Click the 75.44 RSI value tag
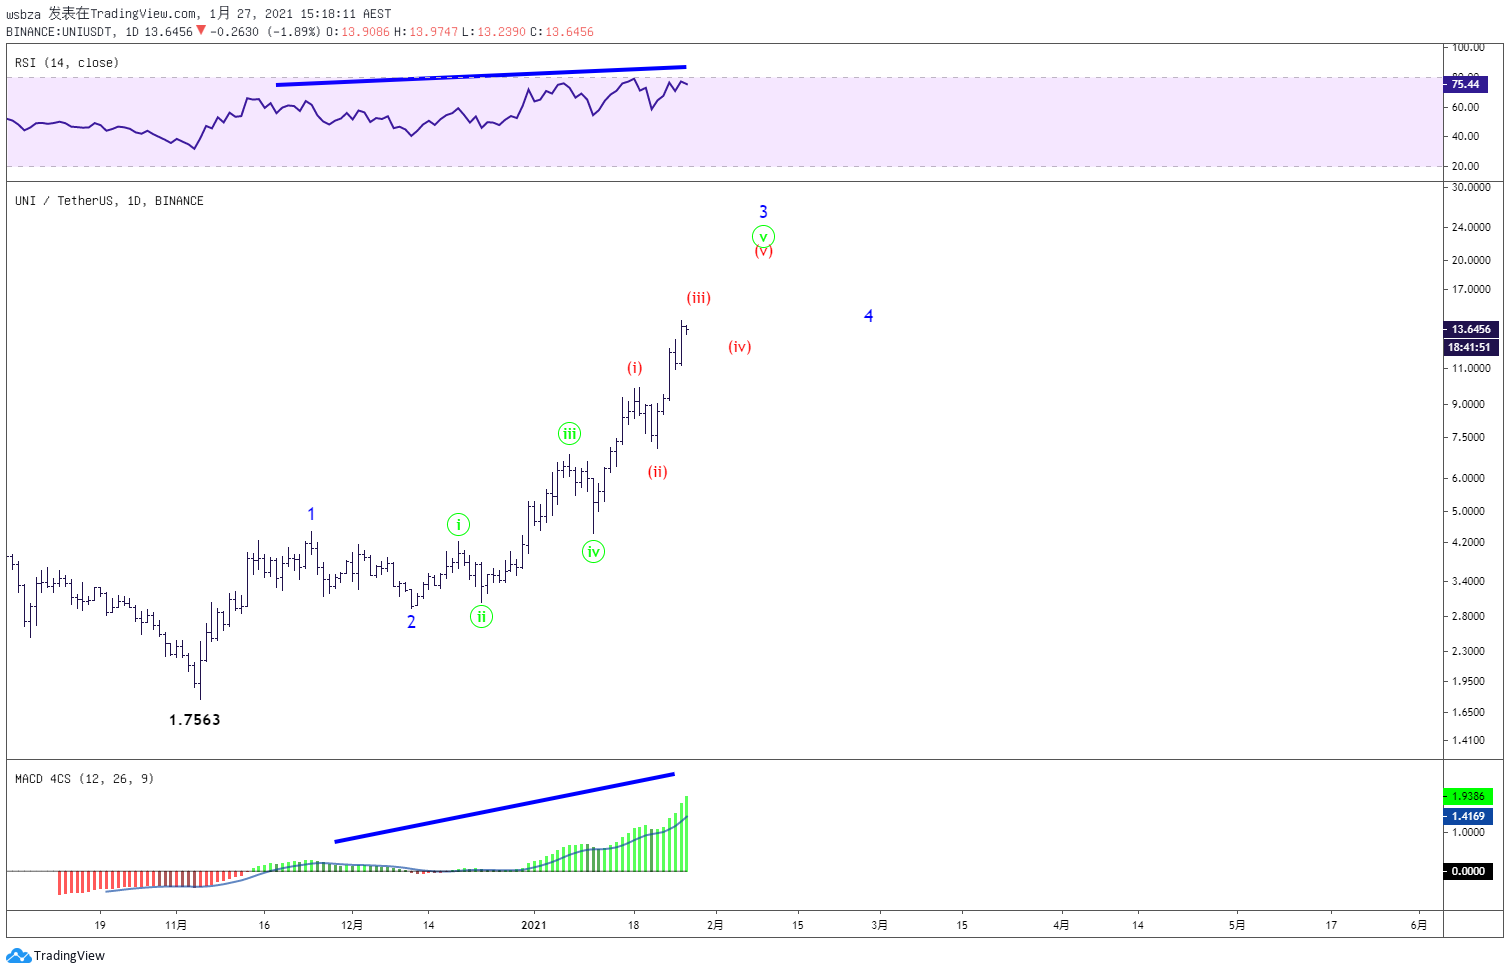1510x974 pixels. click(x=1466, y=85)
